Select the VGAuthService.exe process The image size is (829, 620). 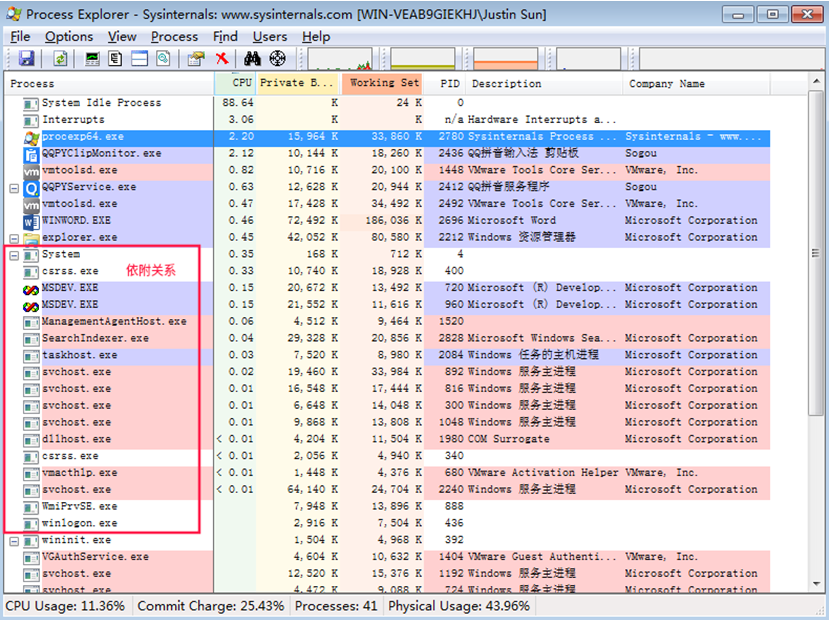[387, 557]
